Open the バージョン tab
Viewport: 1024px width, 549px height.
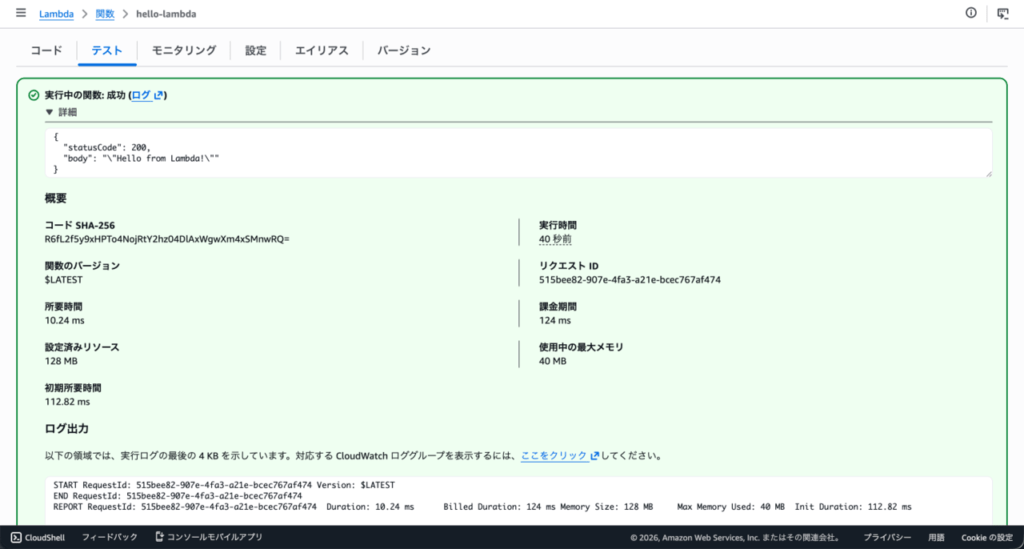[404, 50]
